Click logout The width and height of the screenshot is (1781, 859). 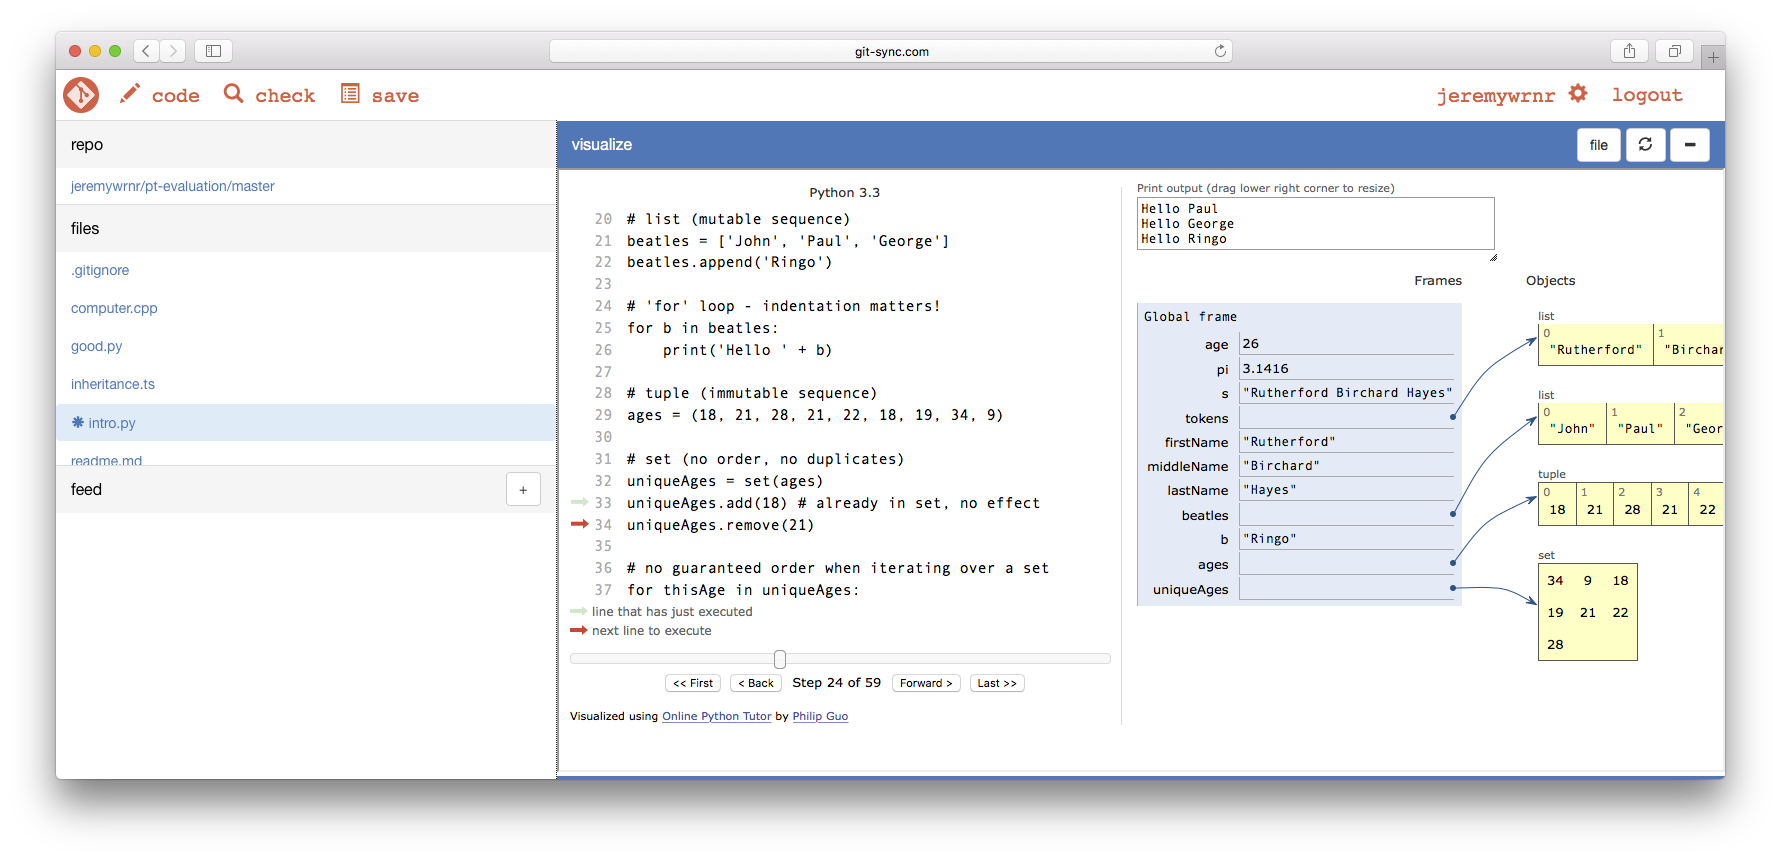point(1647,95)
